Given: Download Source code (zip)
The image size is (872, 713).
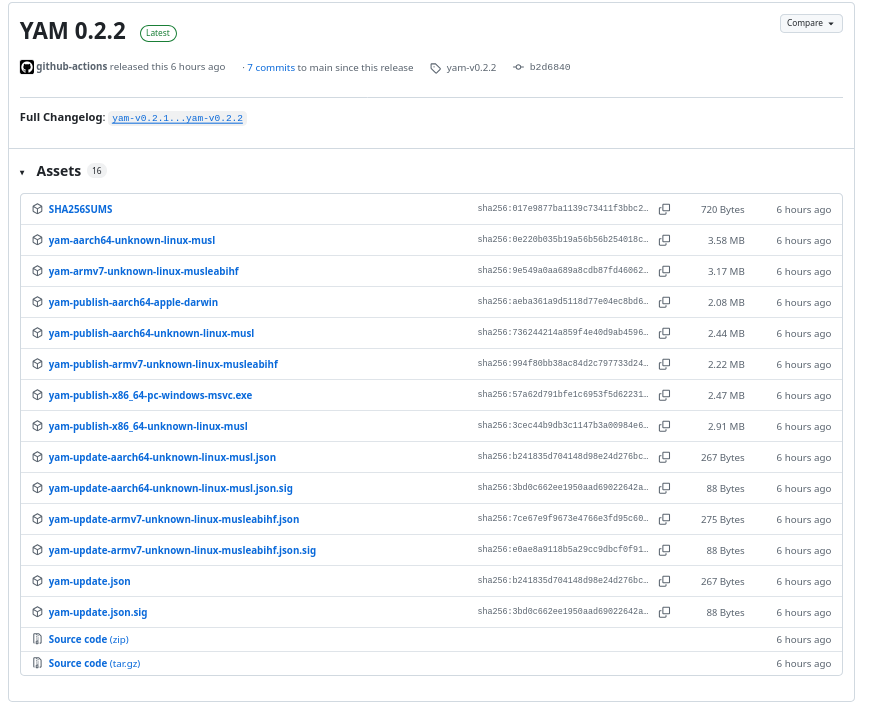Looking at the screenshot, I should 88,640.
